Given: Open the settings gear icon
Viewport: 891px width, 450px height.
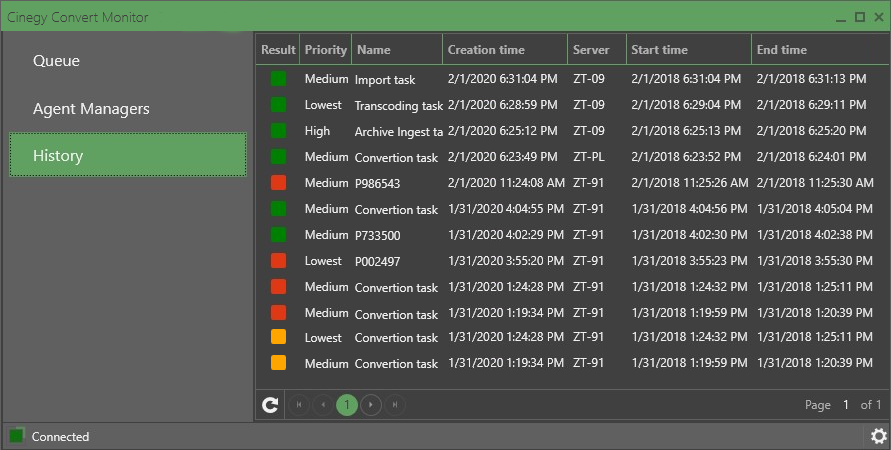Looking at the screenshot, I should 878,436.
